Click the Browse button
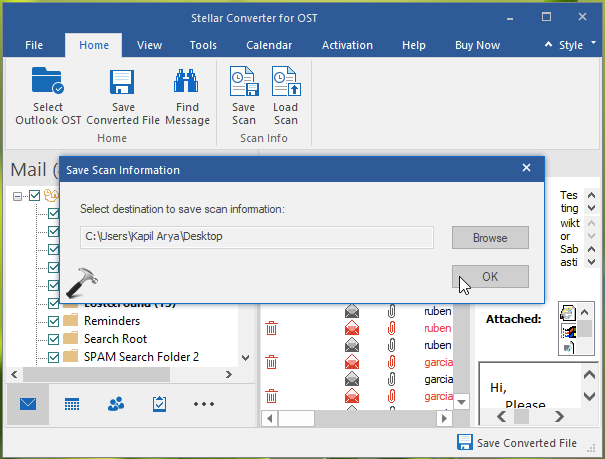605x459 pixels. click(490, 238)
